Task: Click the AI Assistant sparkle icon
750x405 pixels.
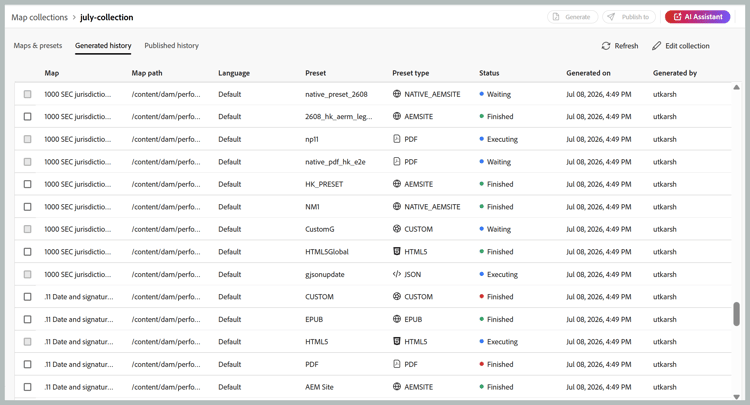Action: (x=677, y=17)
